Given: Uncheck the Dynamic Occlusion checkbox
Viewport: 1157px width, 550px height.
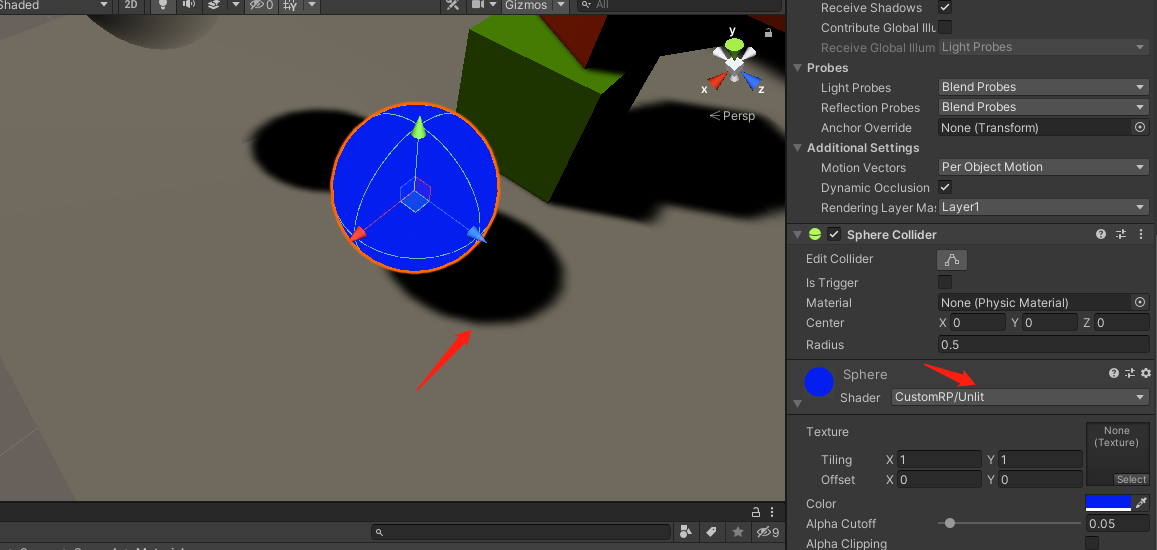Looking at the screenshot, I should point(945,187).
